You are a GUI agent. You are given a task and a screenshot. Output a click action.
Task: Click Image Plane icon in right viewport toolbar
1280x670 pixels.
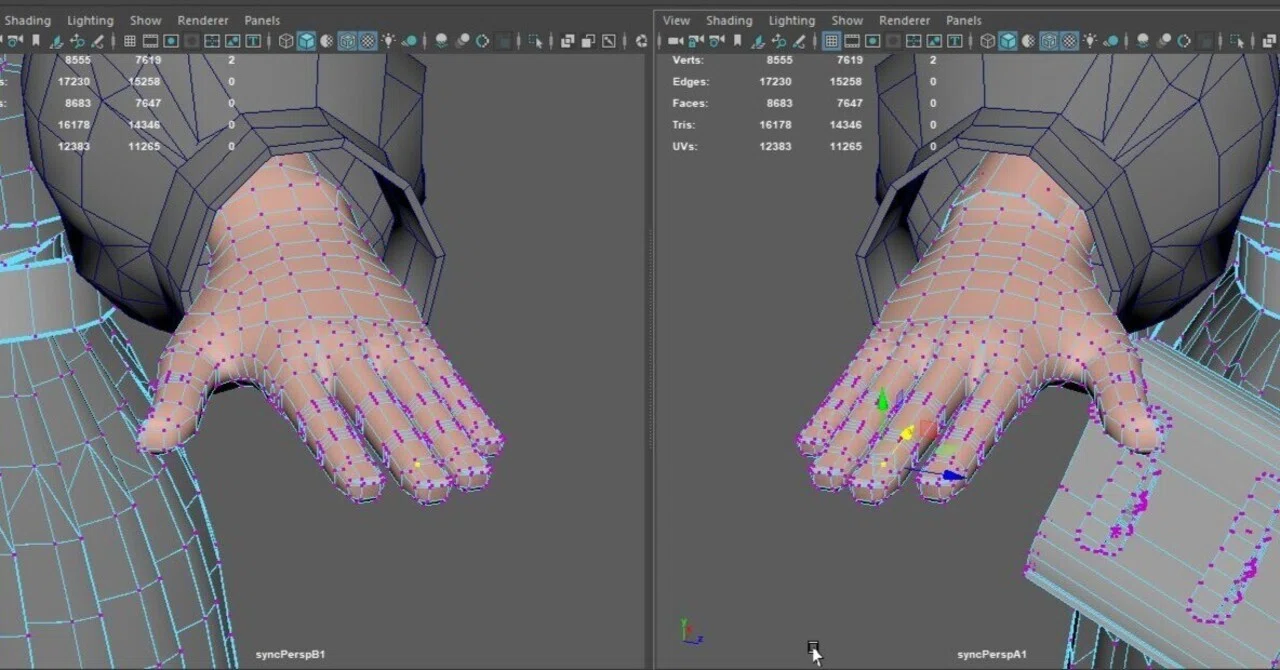(x=758, y=41)
